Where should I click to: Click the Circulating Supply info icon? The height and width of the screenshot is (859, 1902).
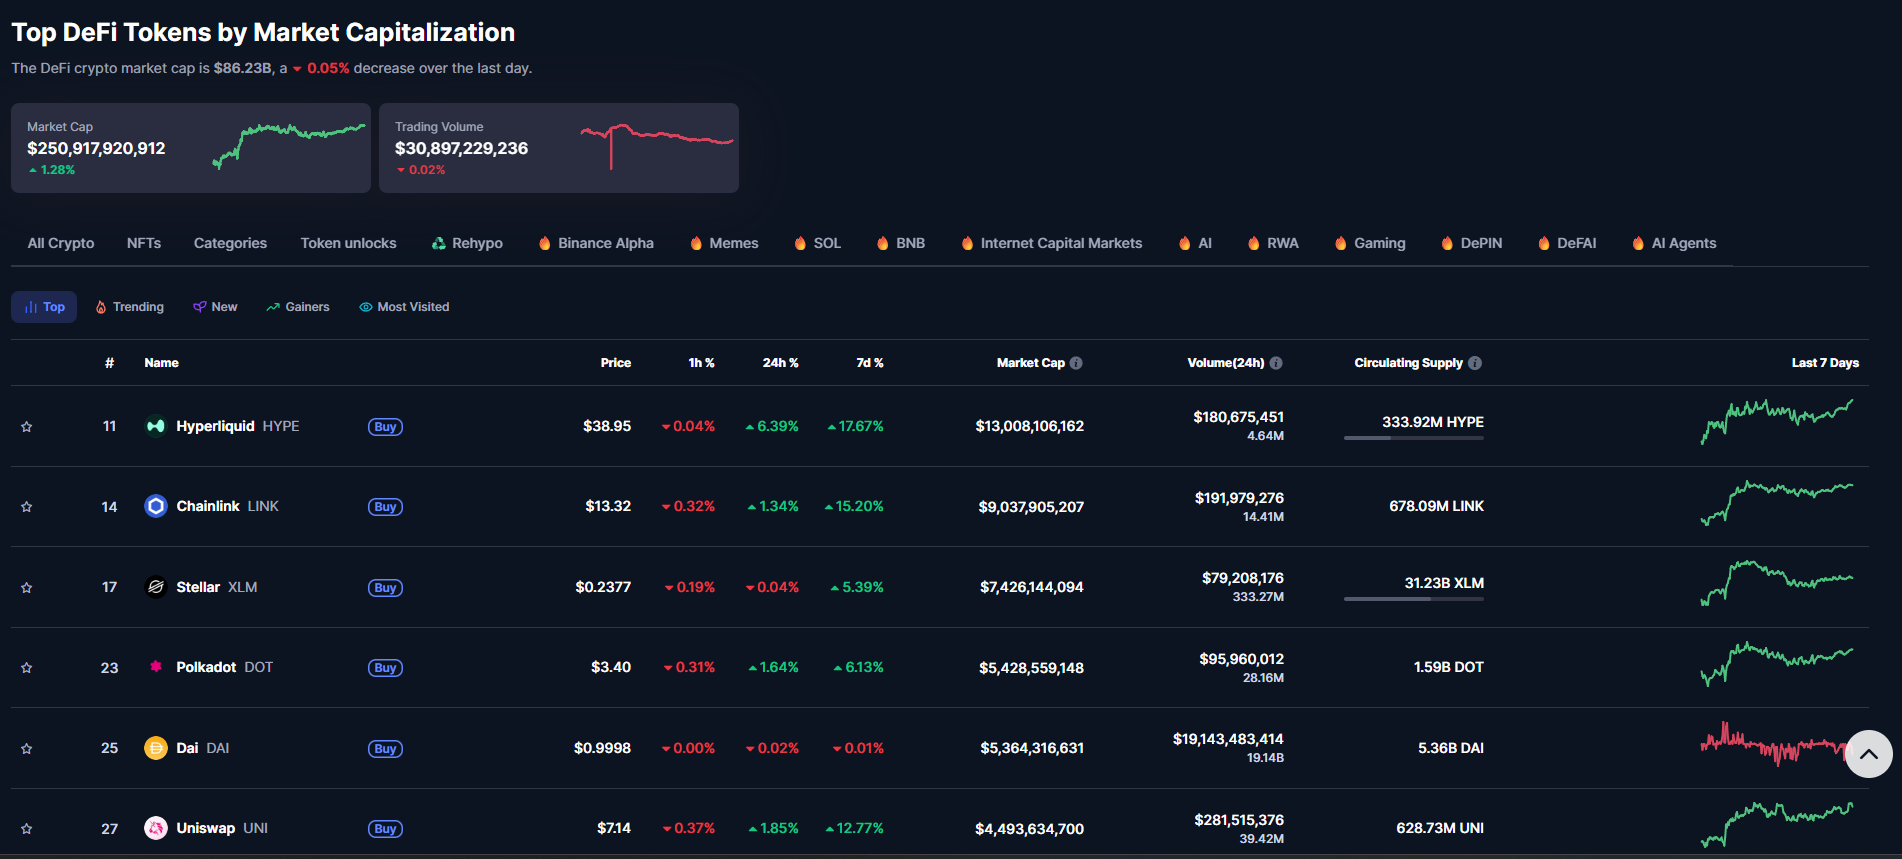pyautogui.click(x=1475, y=363)
